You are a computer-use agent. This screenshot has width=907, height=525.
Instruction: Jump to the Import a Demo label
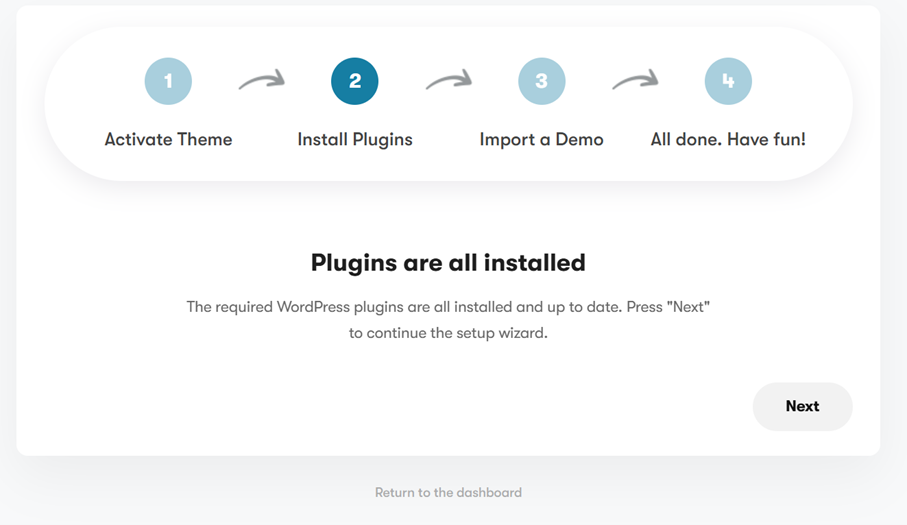click(541, 140)
